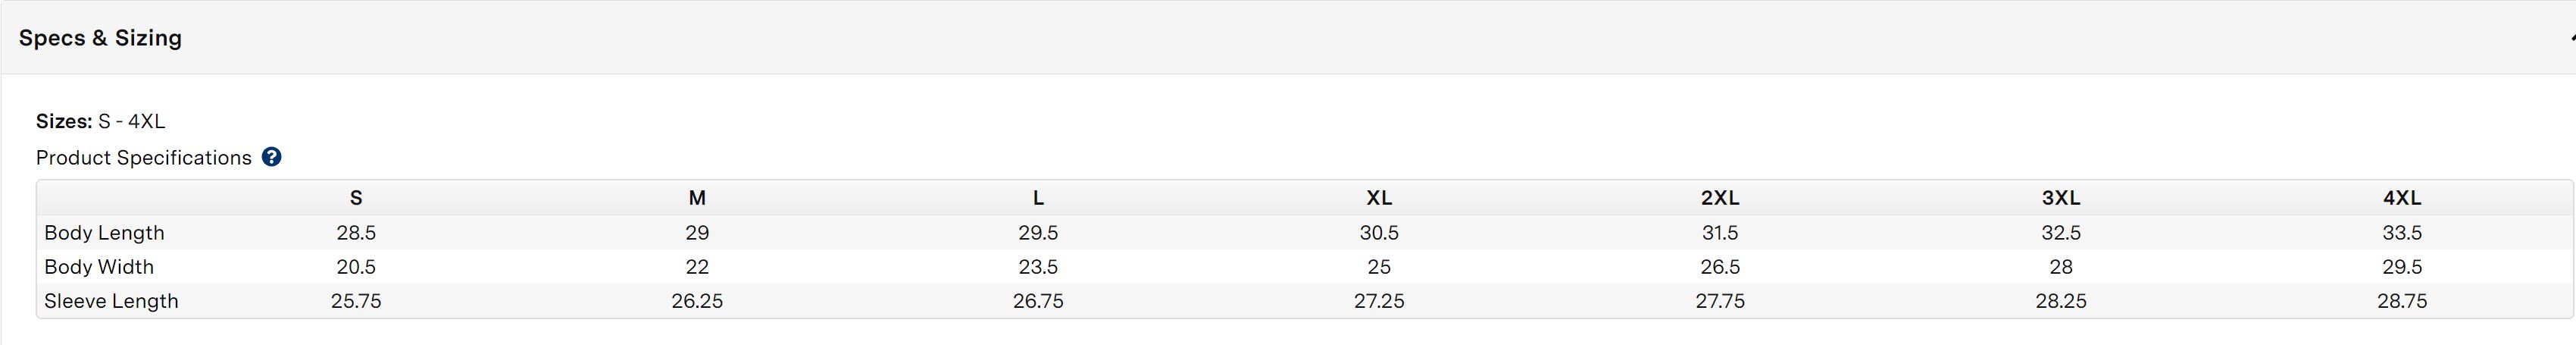Click the XL size column header
Screen dimensions: 2576x345
click(1379, 198)
